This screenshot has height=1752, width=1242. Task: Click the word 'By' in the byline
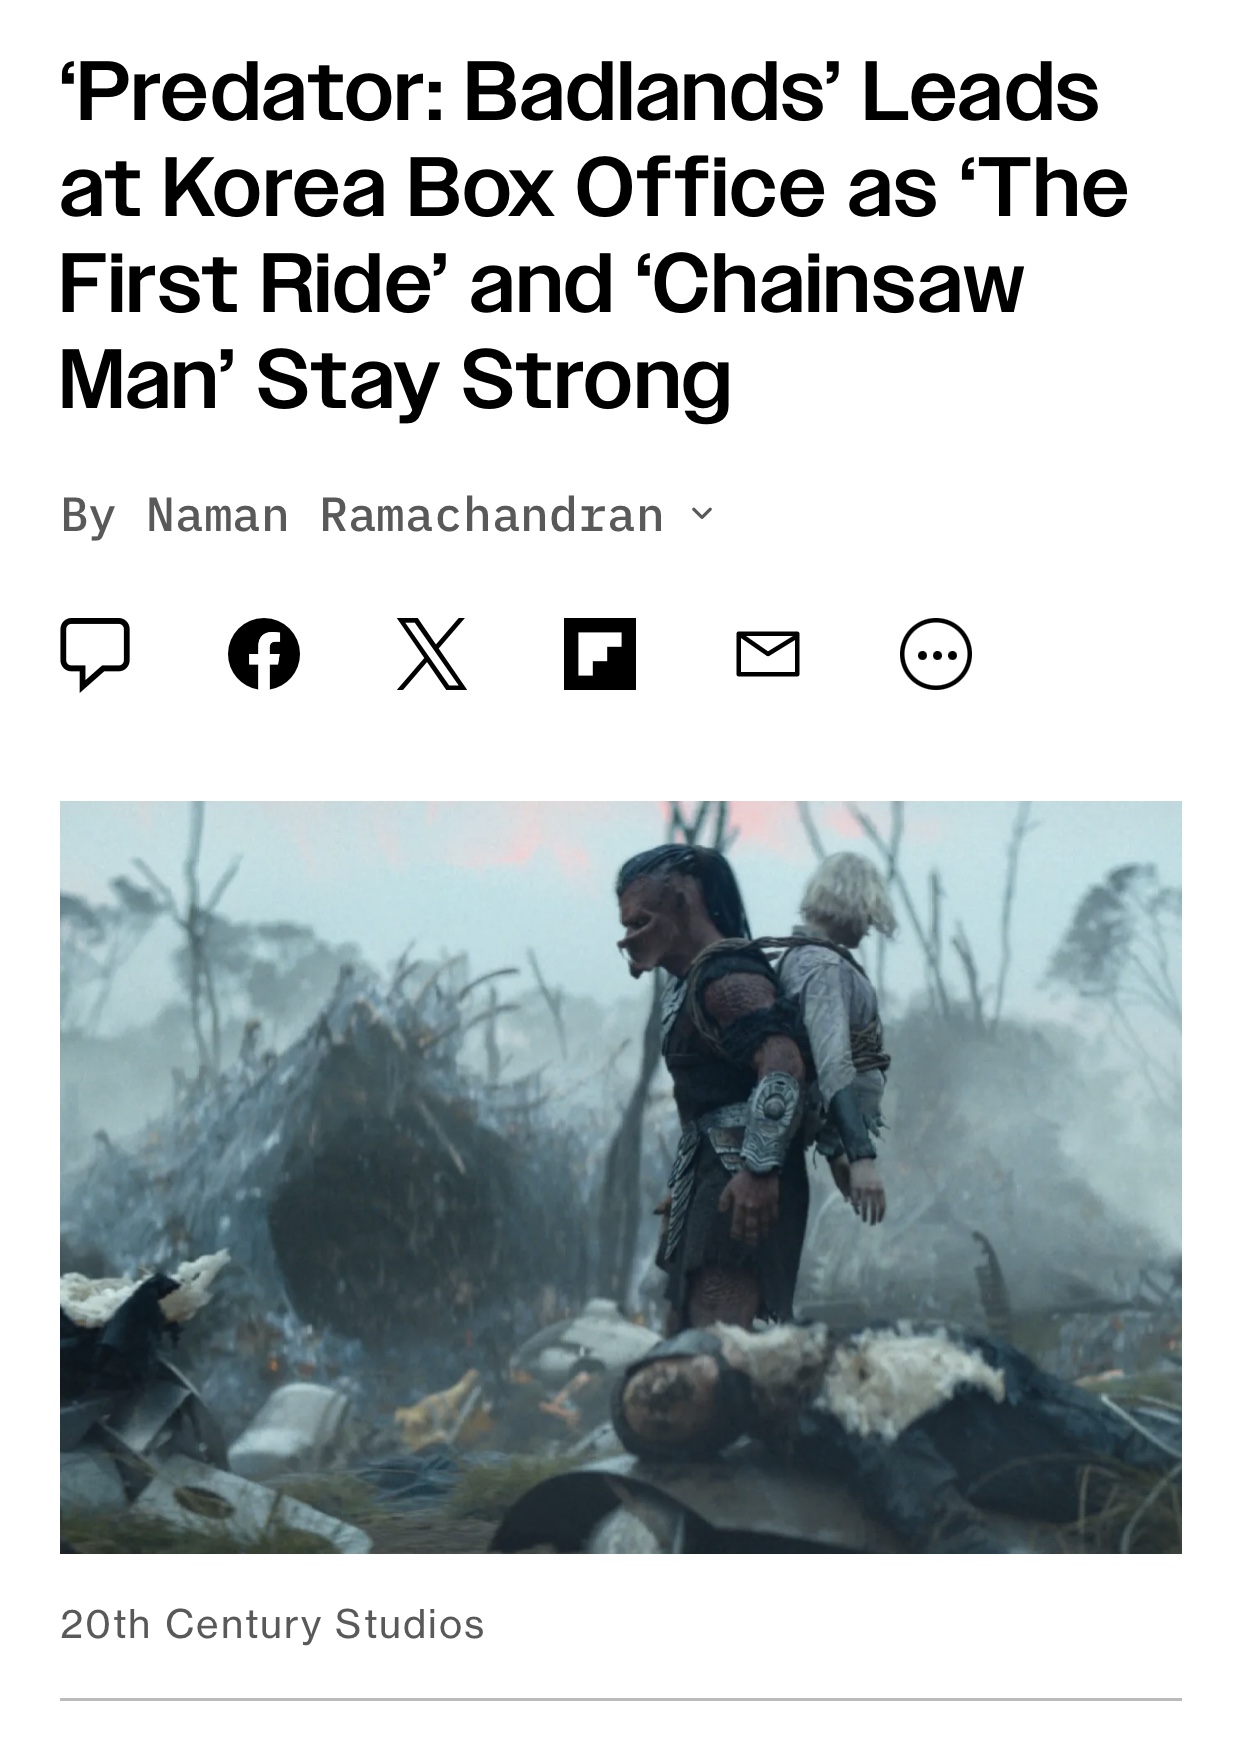pyautogui.click(x=88, y=516)
